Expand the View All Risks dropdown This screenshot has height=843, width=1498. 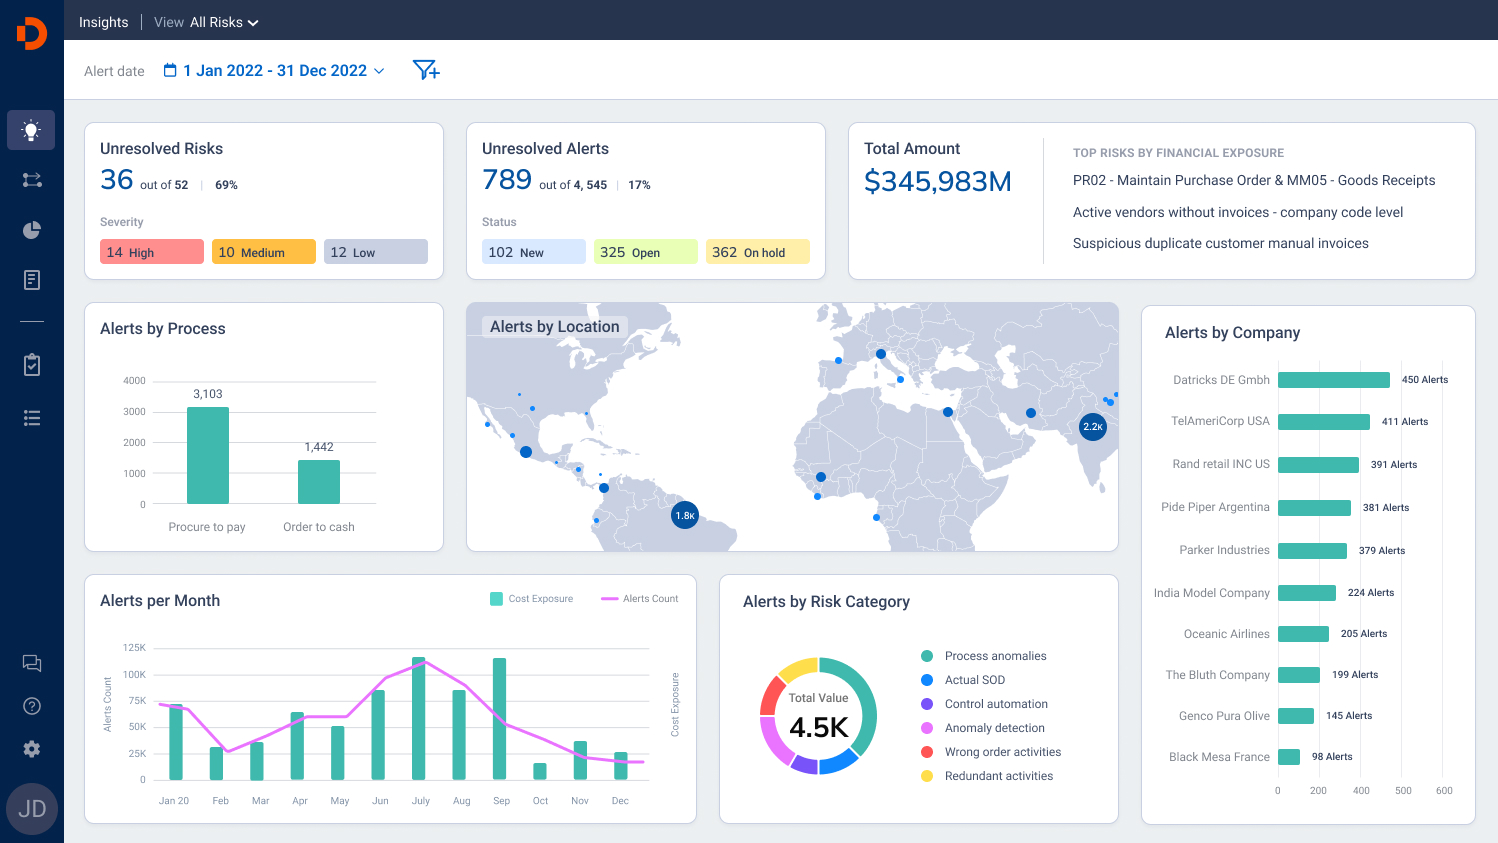(206, 22)
